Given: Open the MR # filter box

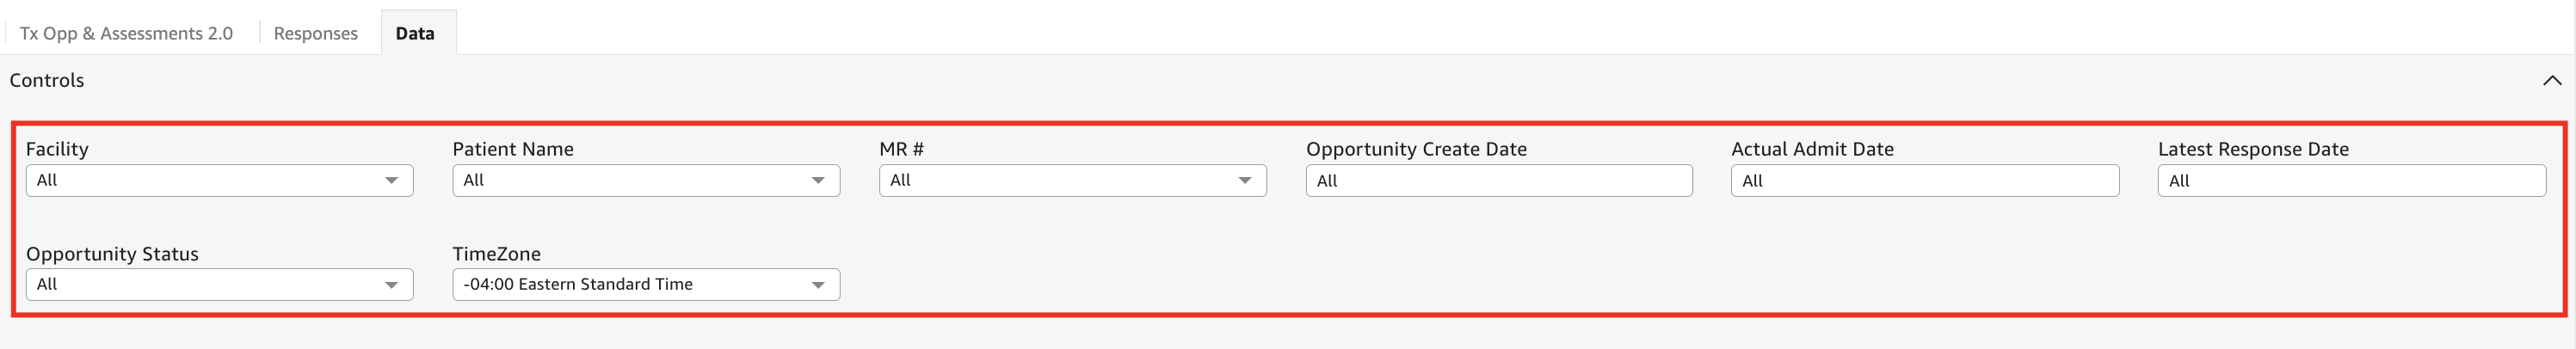Looking at the screenshot, I should 1056,181.
